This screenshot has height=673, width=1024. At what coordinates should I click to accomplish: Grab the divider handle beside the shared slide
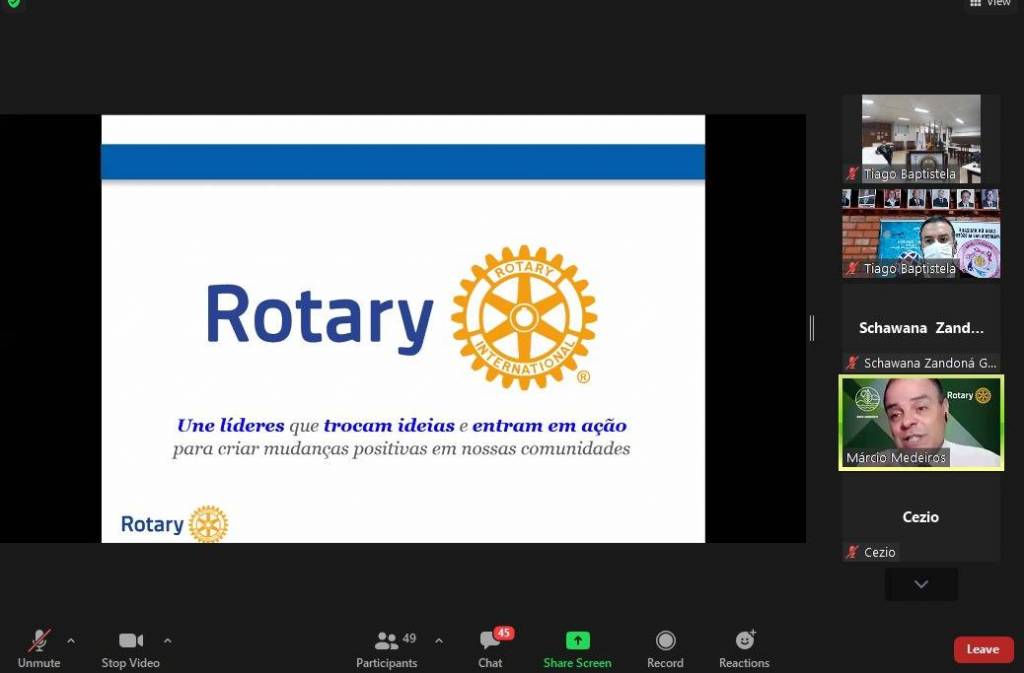point(811,327)
